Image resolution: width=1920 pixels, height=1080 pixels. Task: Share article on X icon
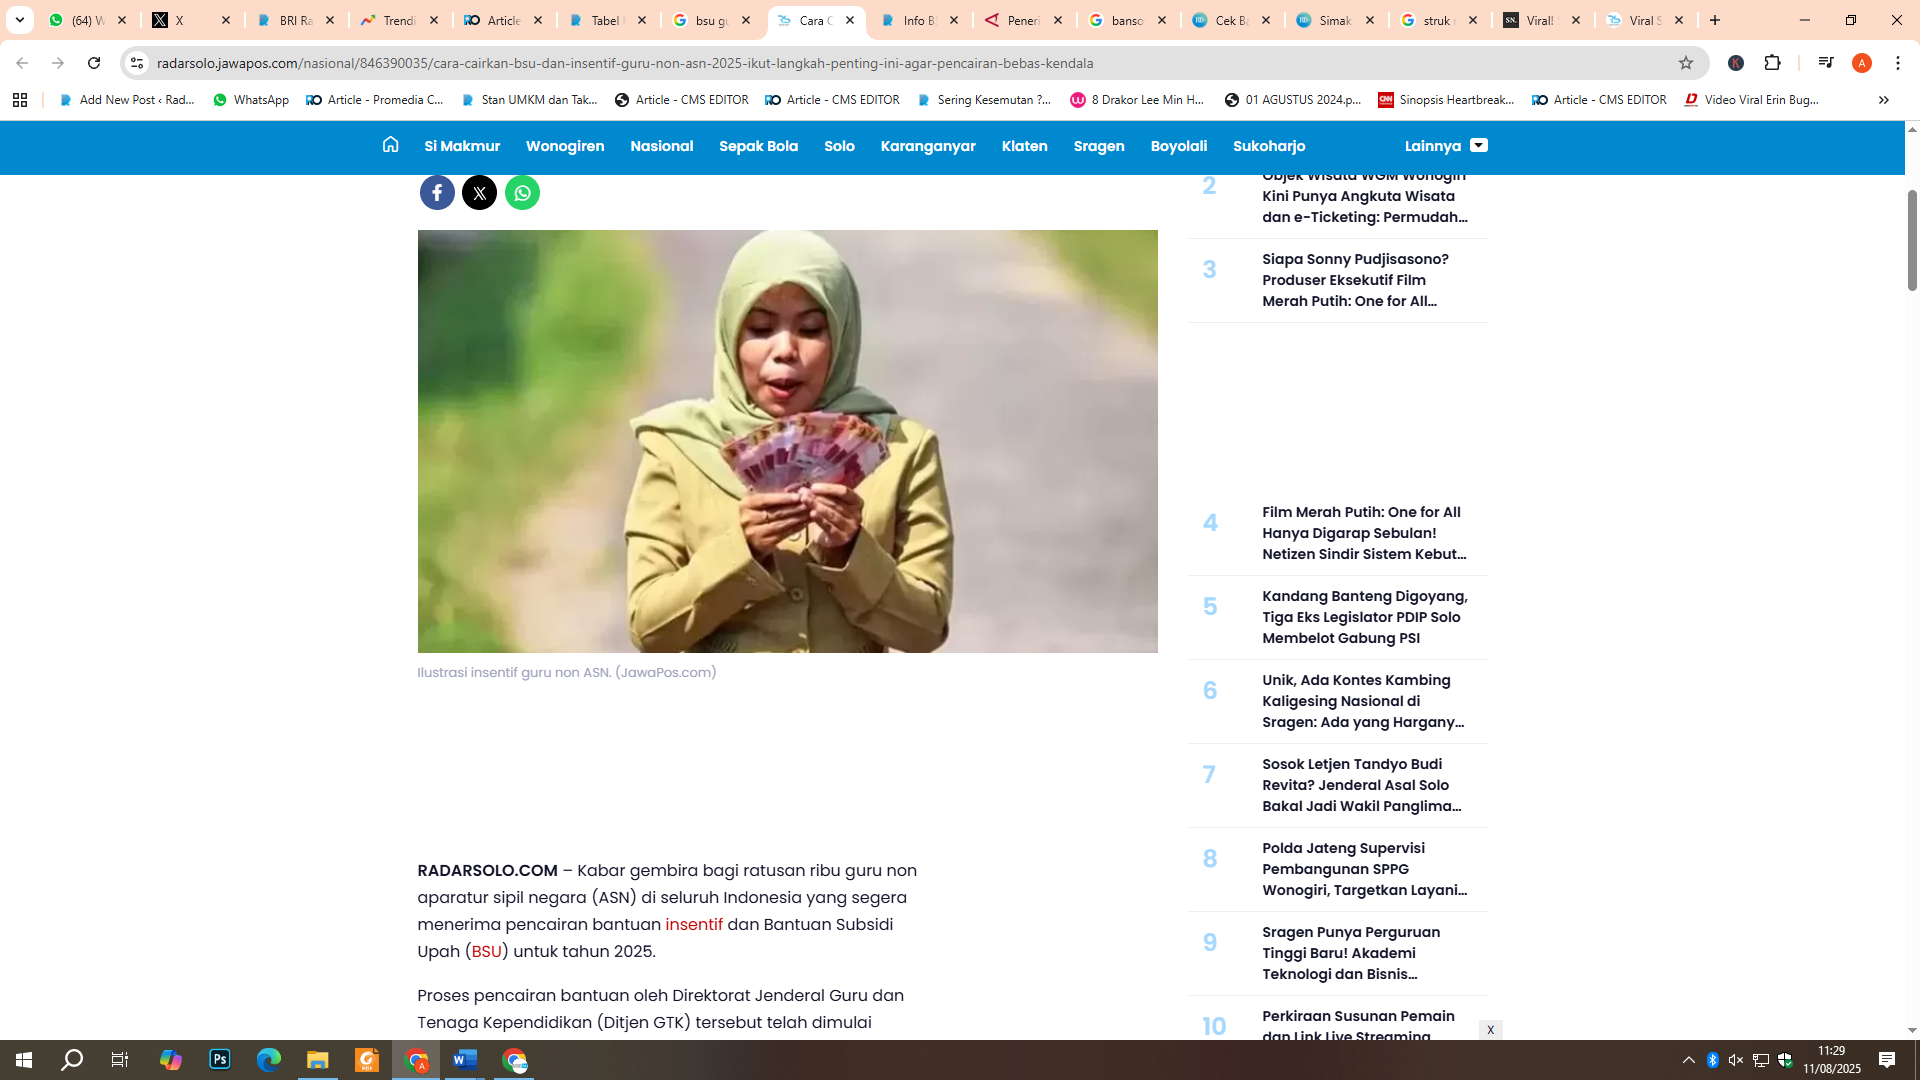(x=480, y=193)
